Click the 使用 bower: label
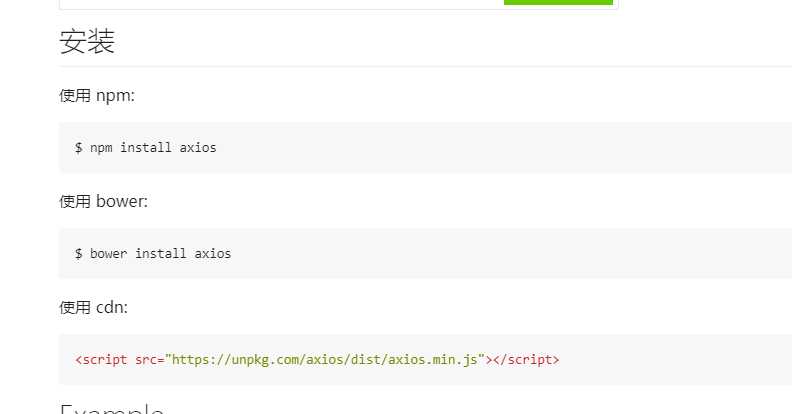This screenshot has height=414, width=792. coord(104,201)
